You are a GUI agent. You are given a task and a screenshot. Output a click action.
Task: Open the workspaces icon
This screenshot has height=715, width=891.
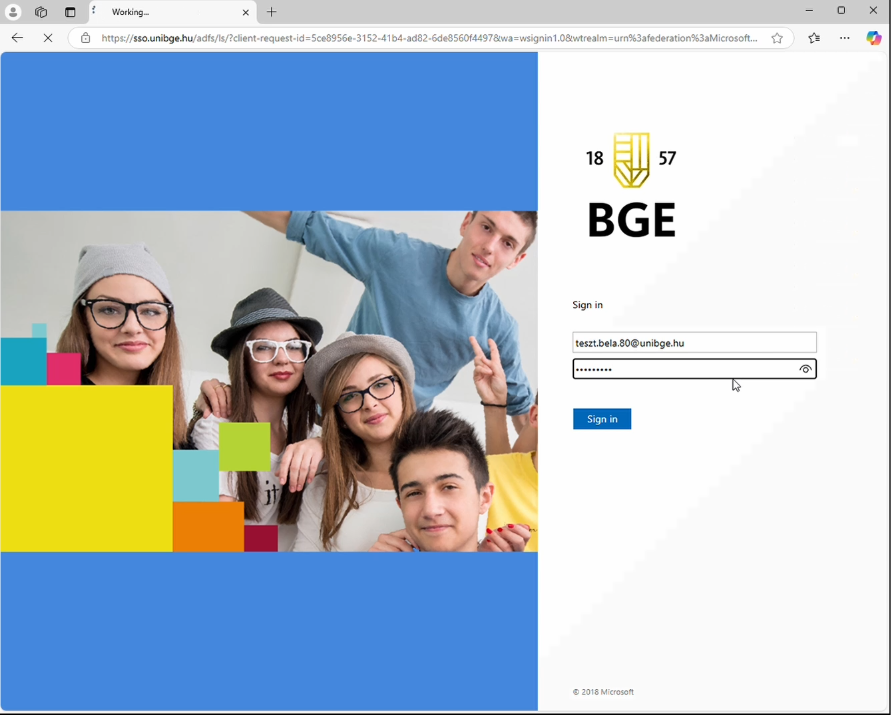[x=41, y=12]
